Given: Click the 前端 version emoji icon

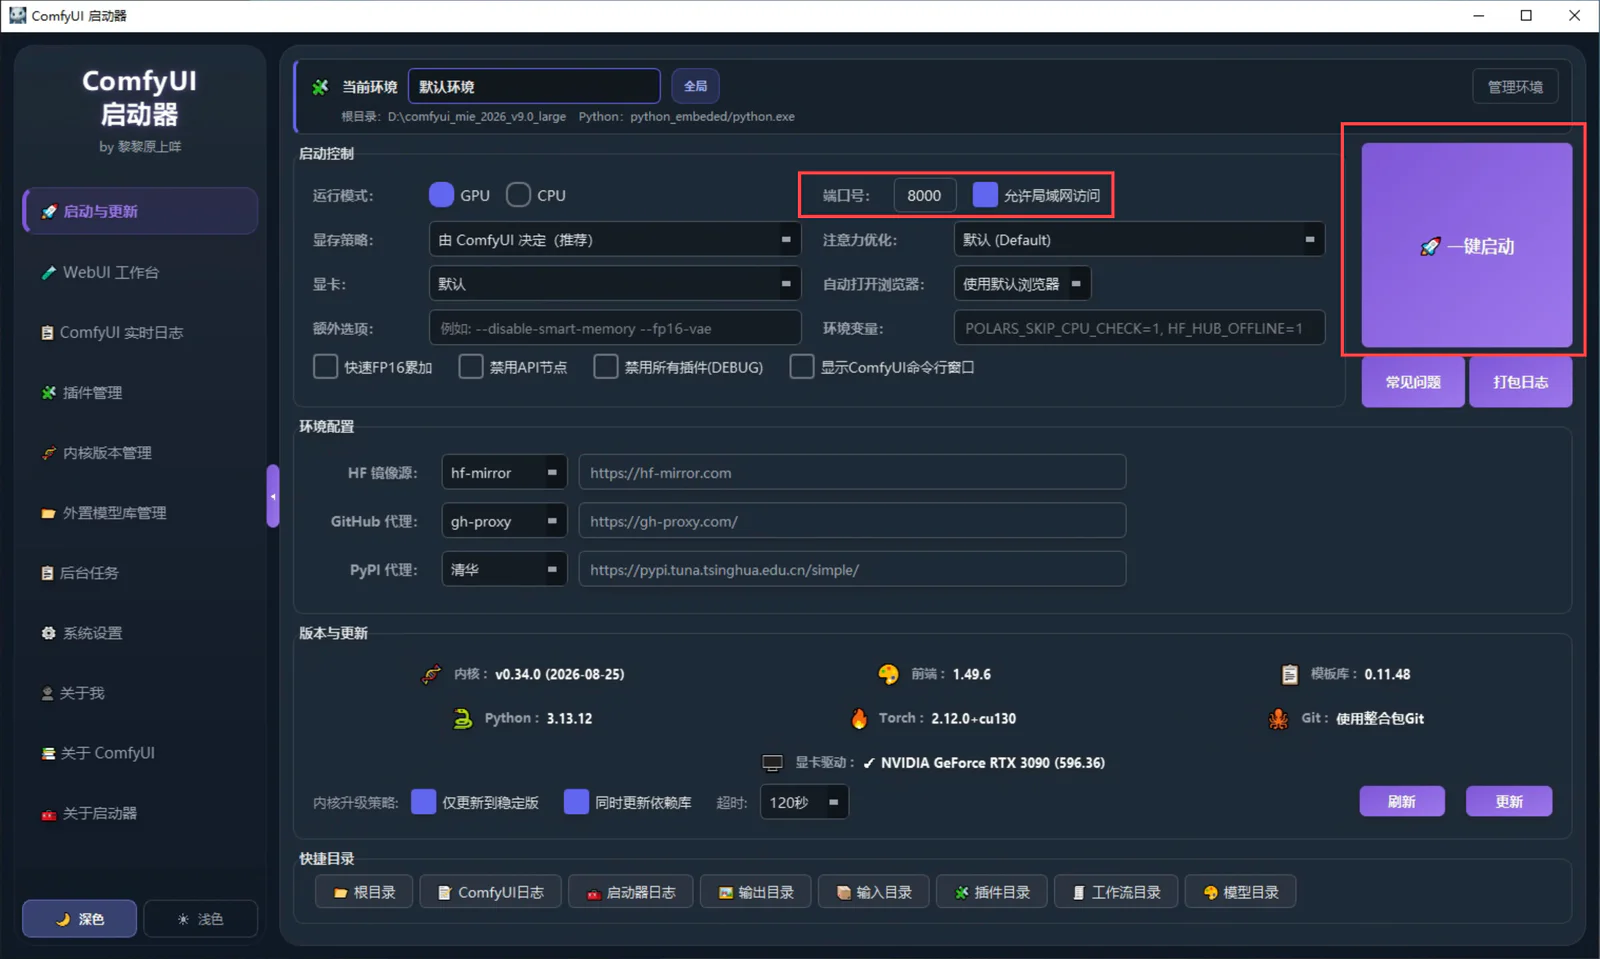Looking at the screenshot, I should click(x=888, y=674).
